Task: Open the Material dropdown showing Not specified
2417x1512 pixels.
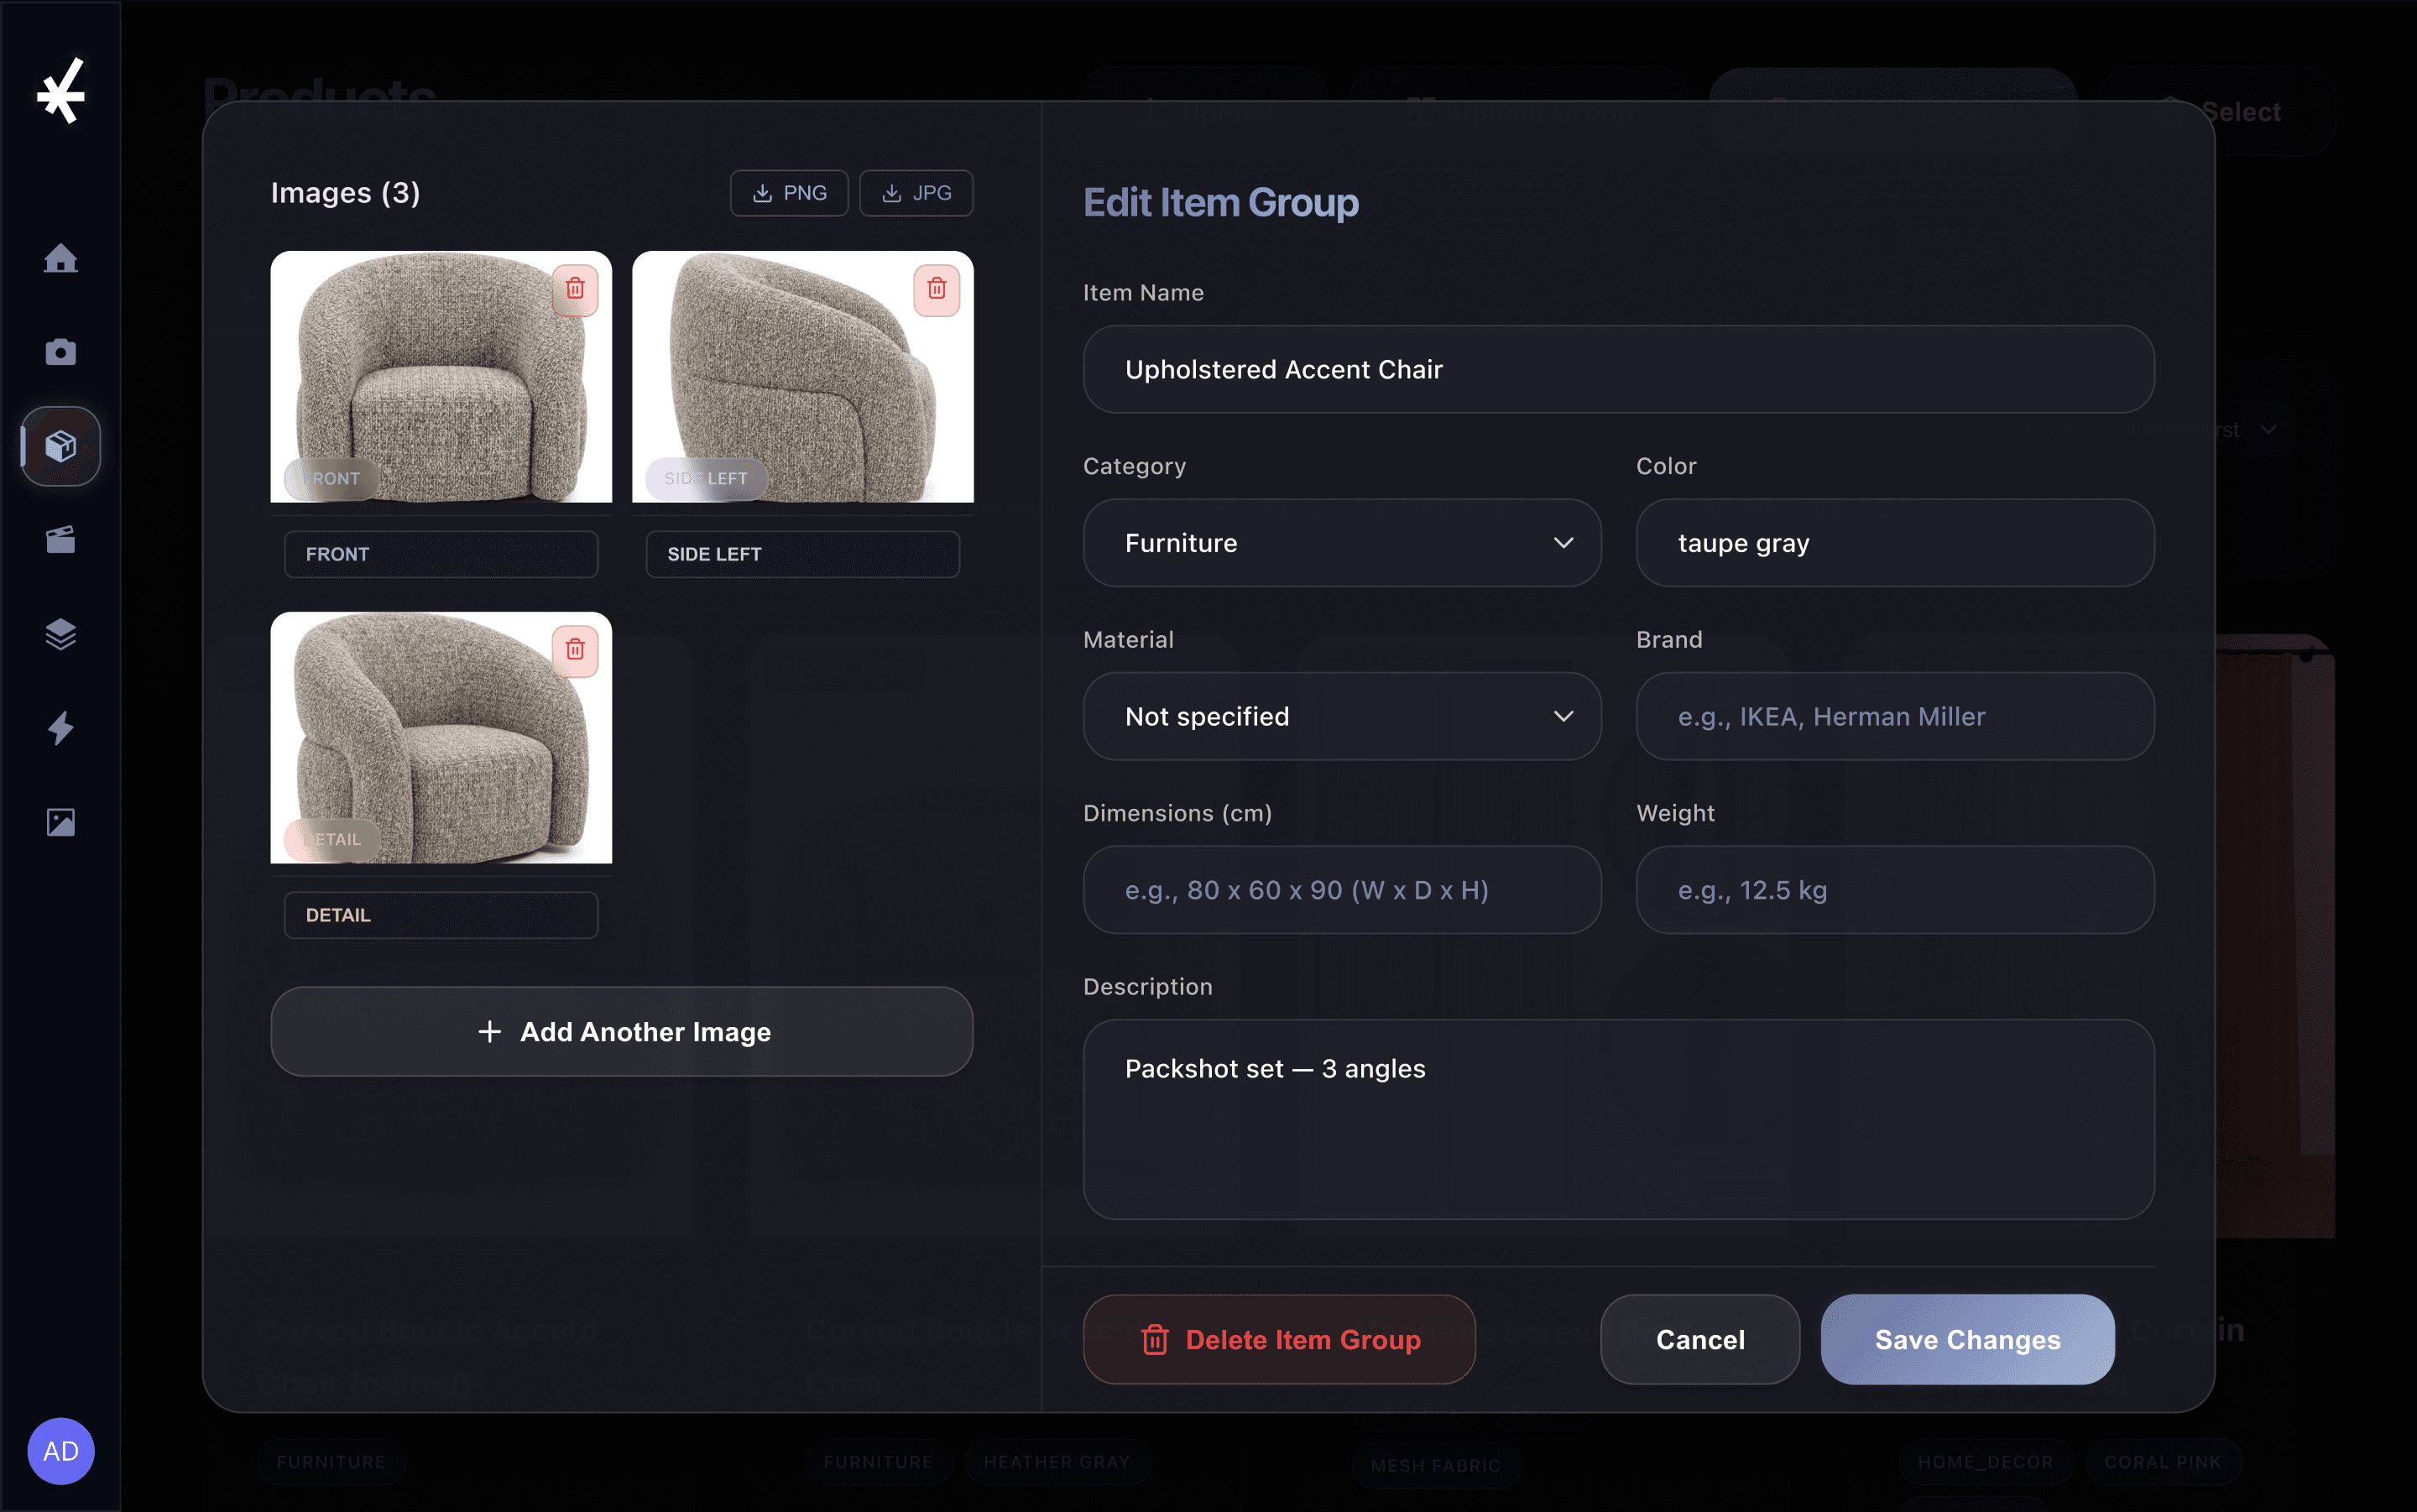Action: (1341, 716)
